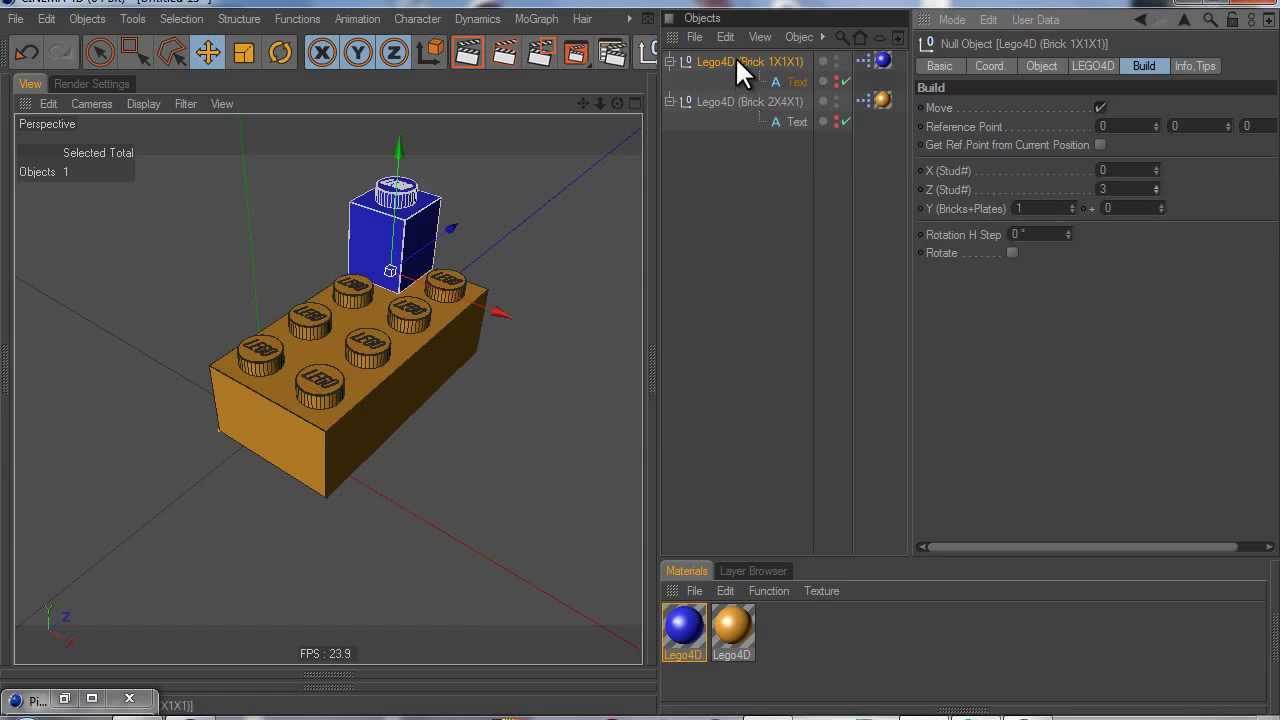Screen dimensions: 1280x720
Task: Select the Live Selection tool
Action: (x=99, y=52)
